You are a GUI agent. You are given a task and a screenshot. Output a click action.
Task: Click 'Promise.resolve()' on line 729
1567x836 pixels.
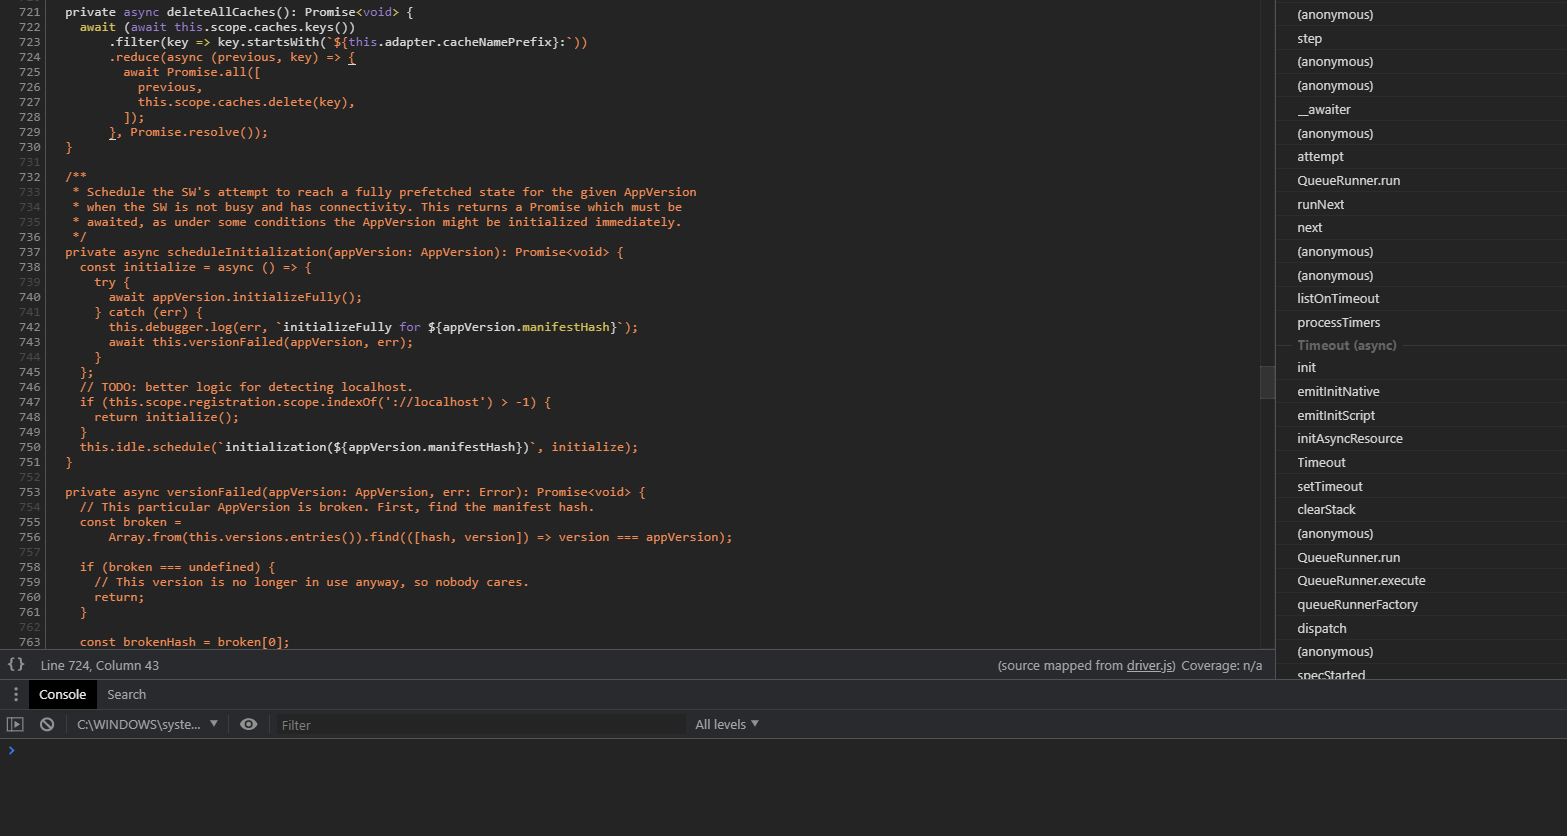(x=192, y=132)
